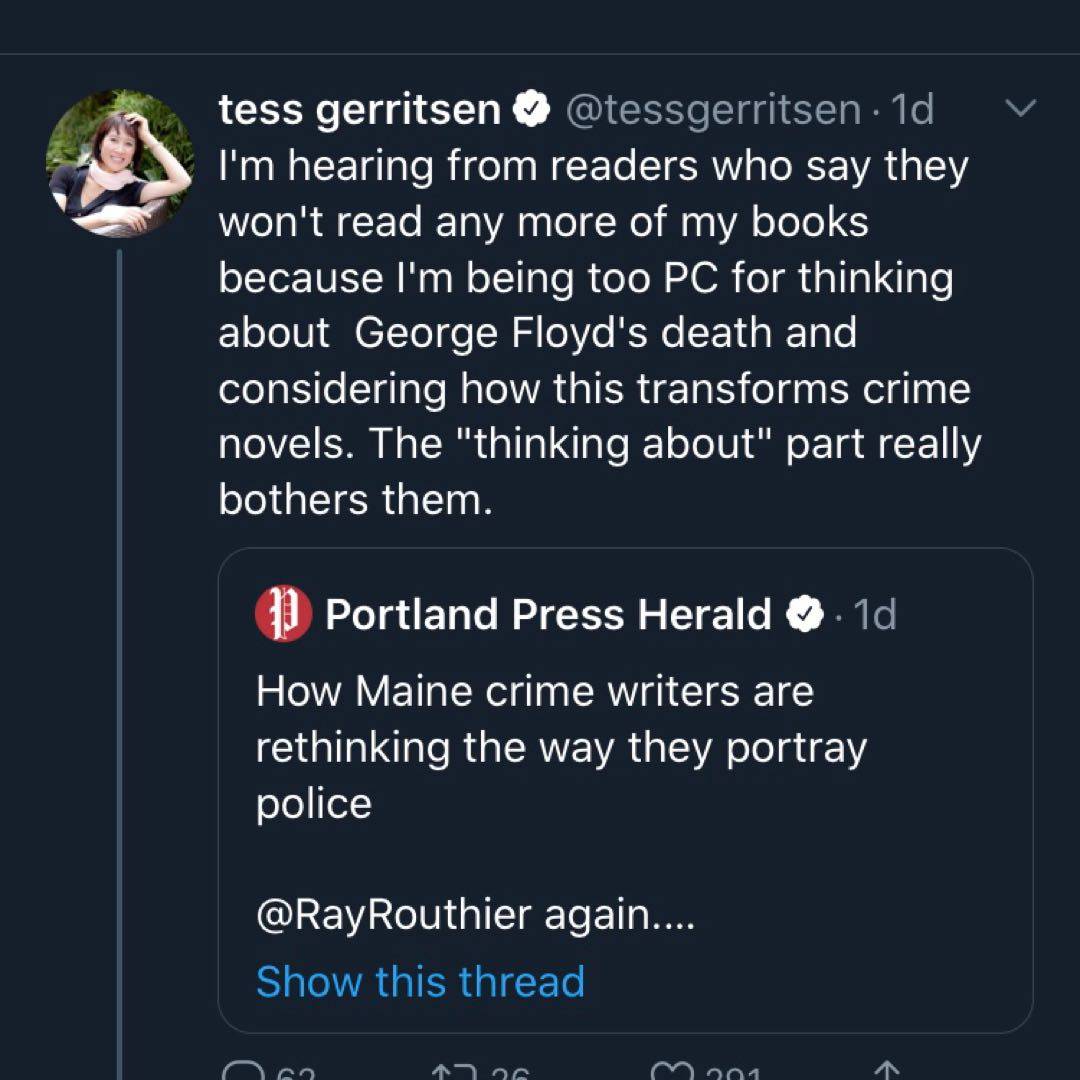Tap the like count 291

[x=737, y=1074]
